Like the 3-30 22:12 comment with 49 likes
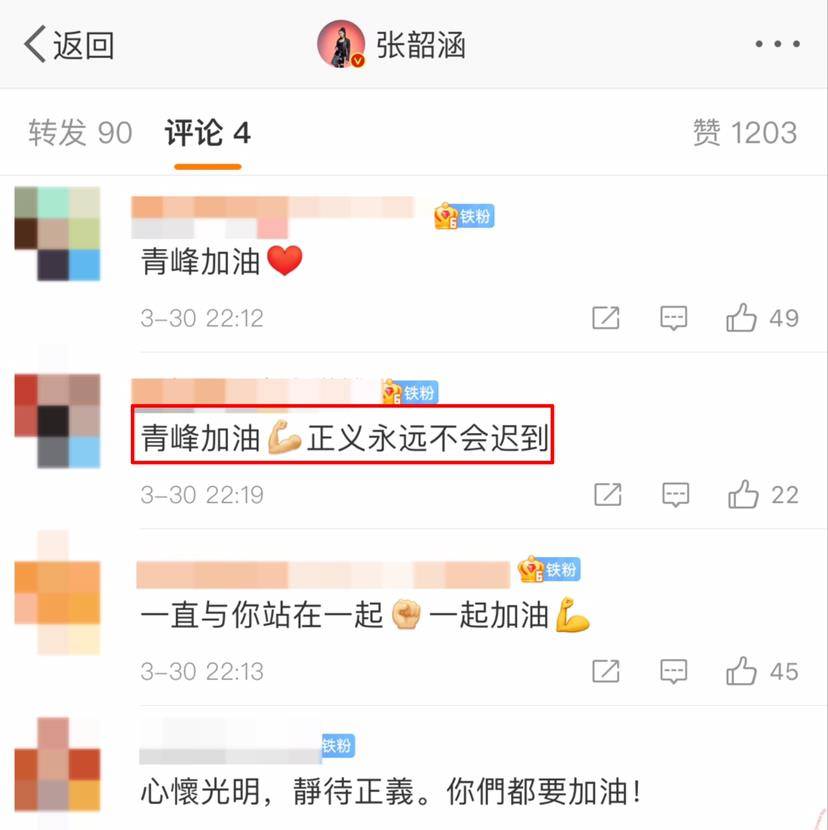This screenshot has height=830, width=828. pos(762,318)
